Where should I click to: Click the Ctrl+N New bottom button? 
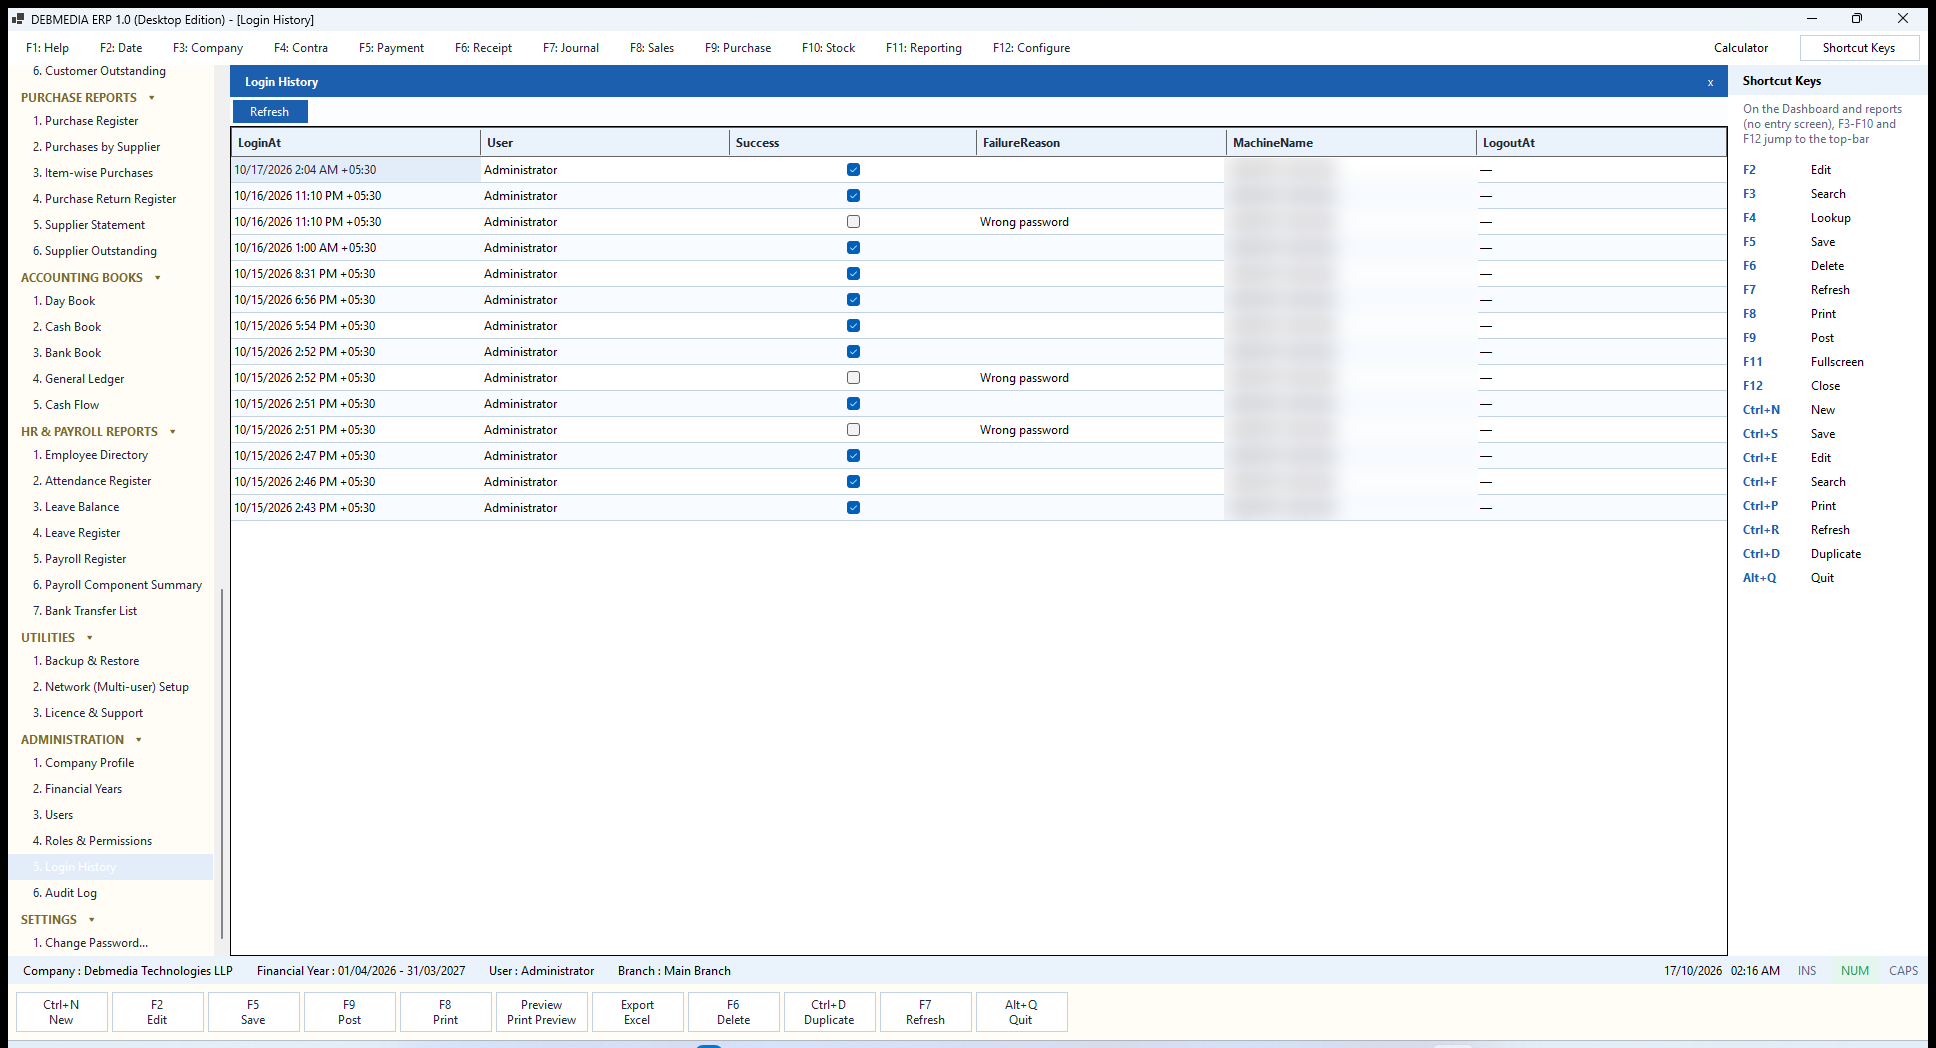click(x=61, y=1012)
